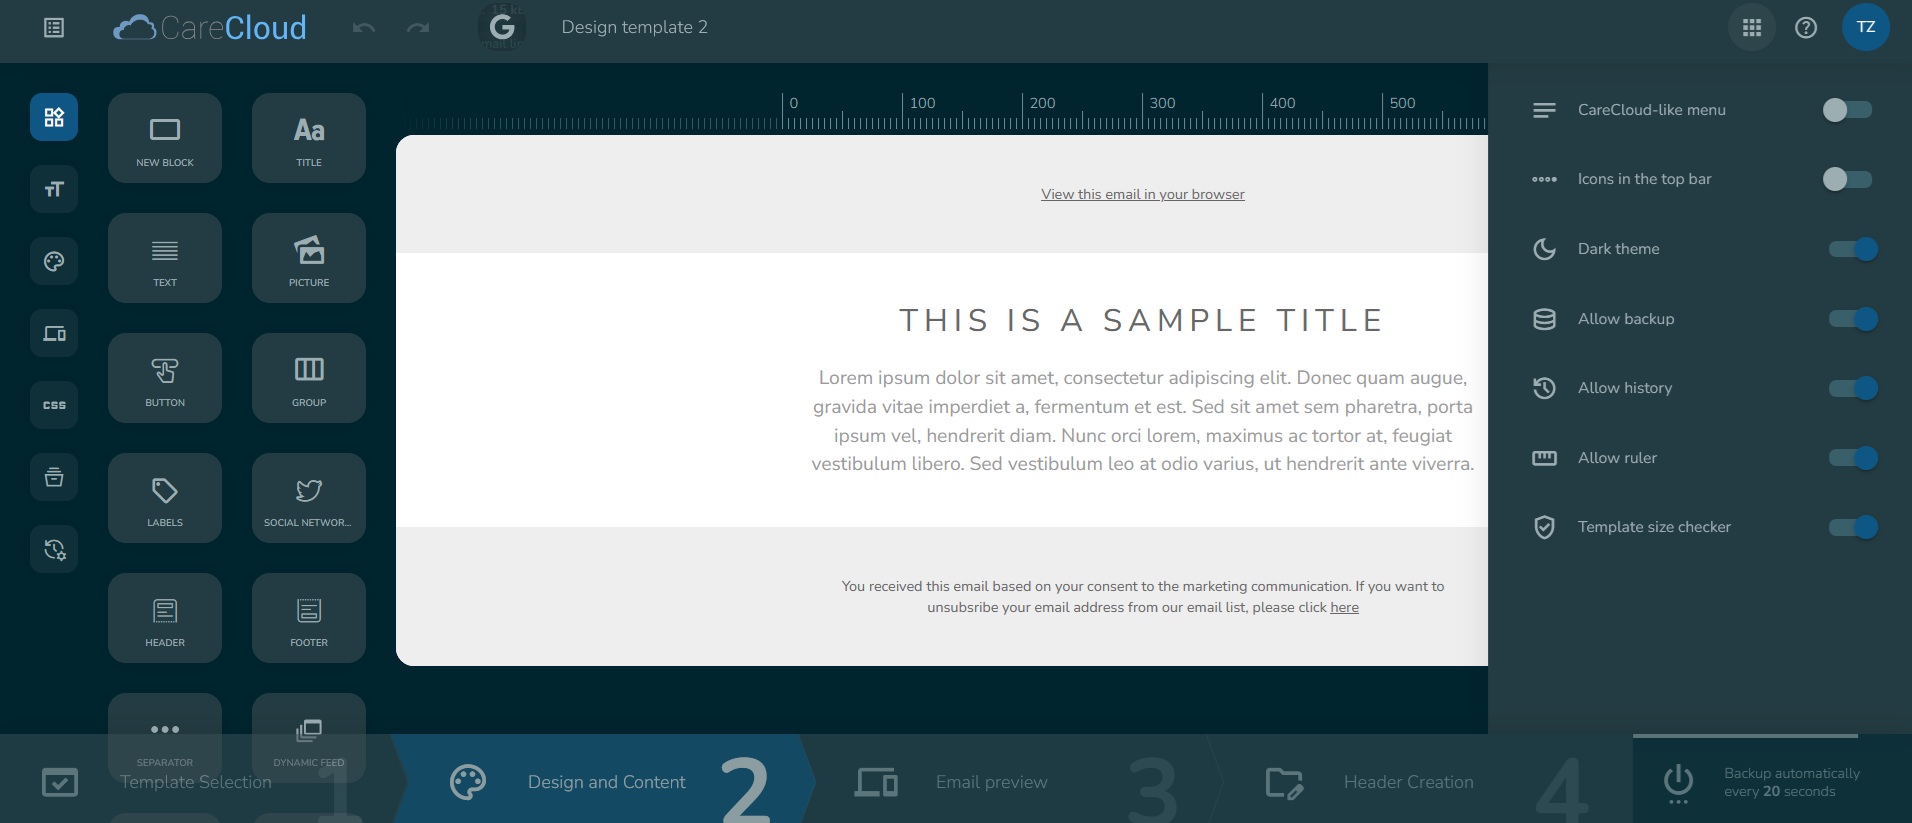Add a Picture block

tap(309, 258)
